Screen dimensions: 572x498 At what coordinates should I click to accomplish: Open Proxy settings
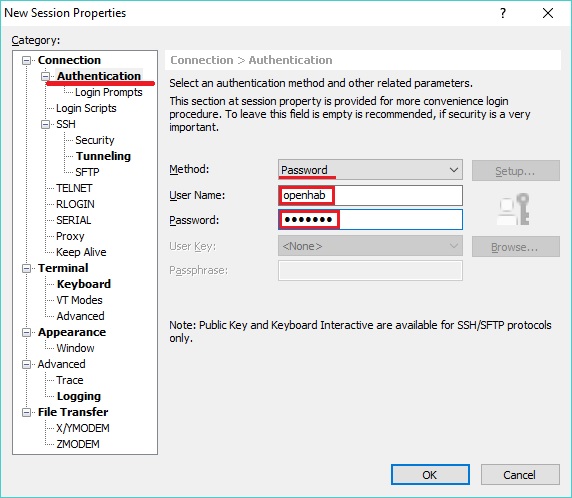70,236
